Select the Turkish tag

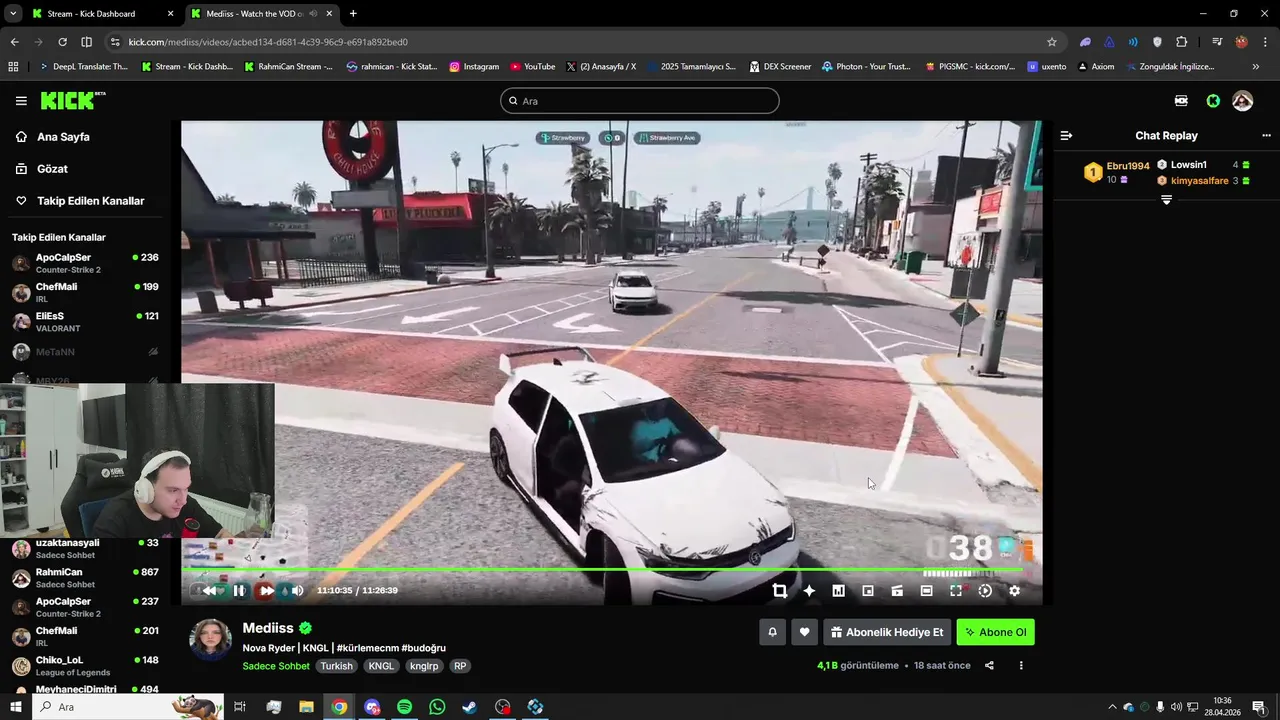coord(336,666)
